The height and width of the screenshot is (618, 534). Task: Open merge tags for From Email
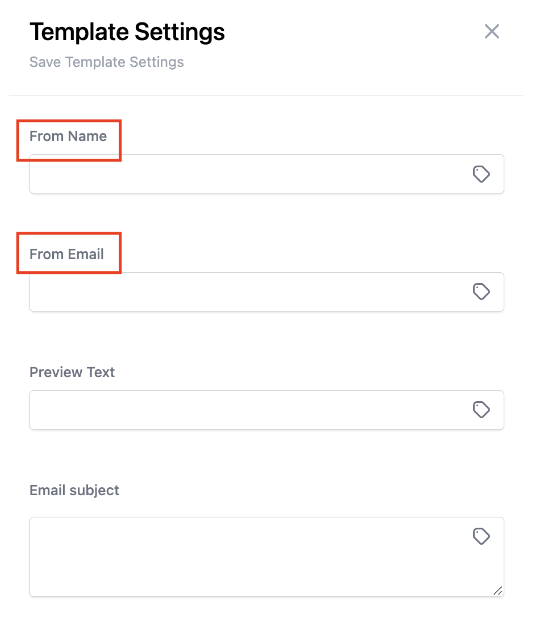pos(481,292)
